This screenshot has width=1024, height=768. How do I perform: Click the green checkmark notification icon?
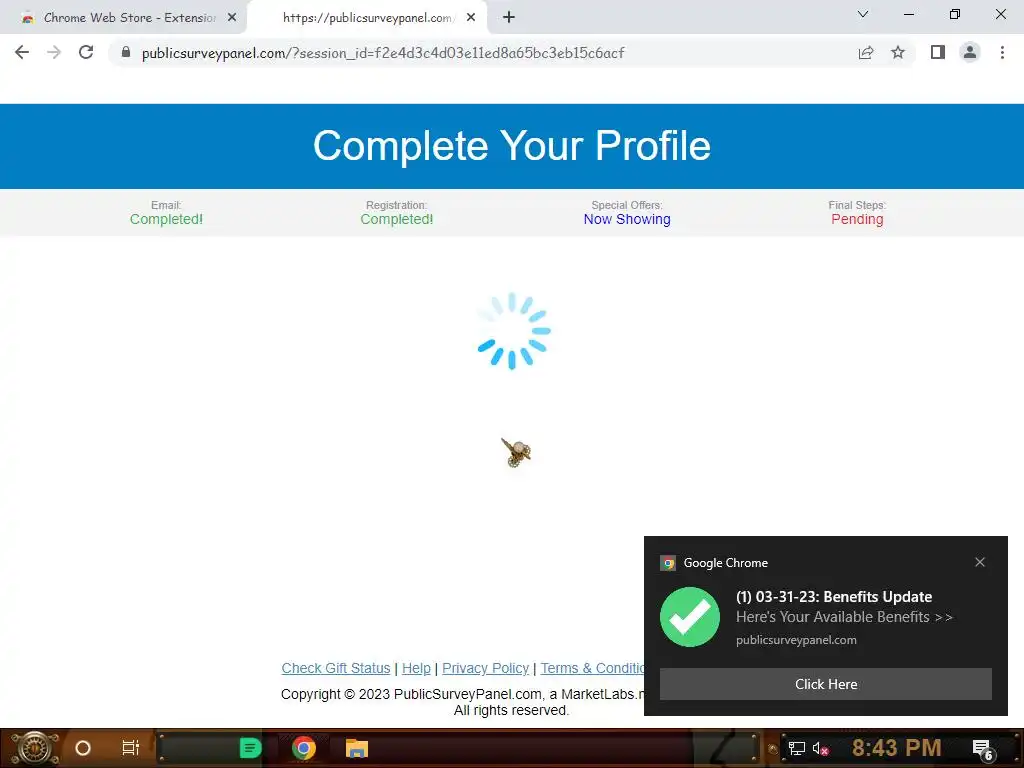[690, 616]
